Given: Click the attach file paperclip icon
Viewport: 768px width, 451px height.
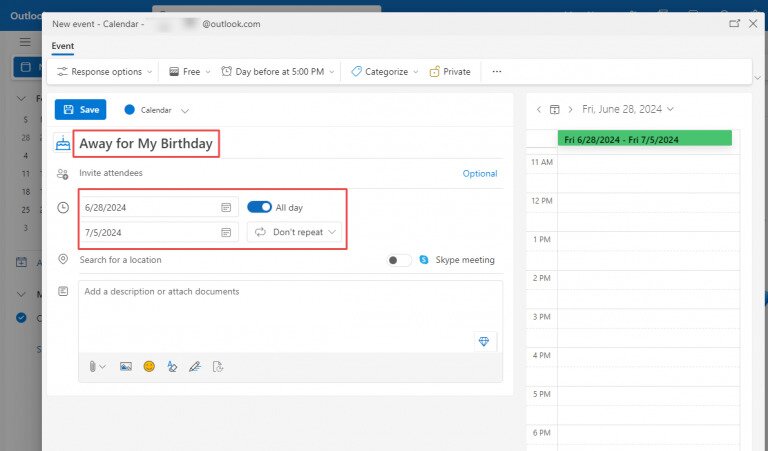Looking at the screenshot, I should pyautogui.click(x=93, y=367).
